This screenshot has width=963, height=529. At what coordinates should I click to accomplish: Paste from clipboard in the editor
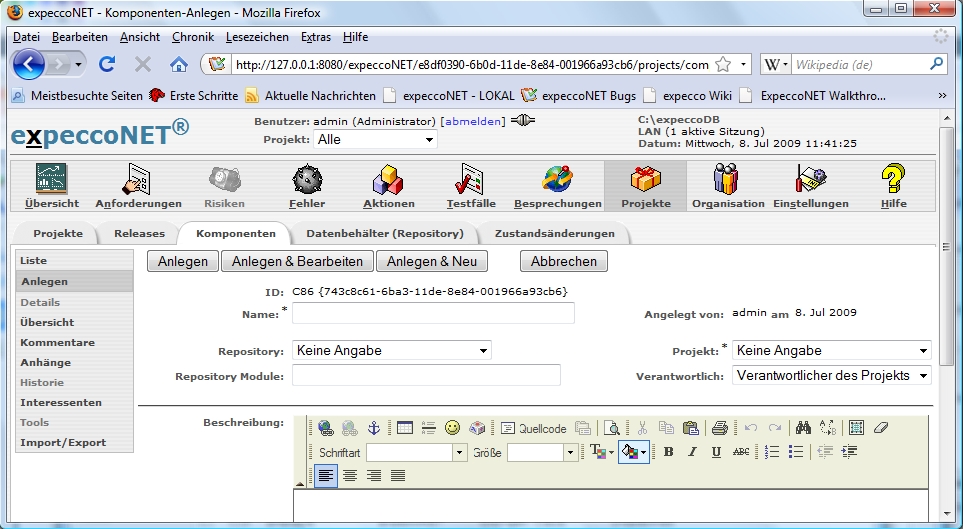click(x=690, y=428)
